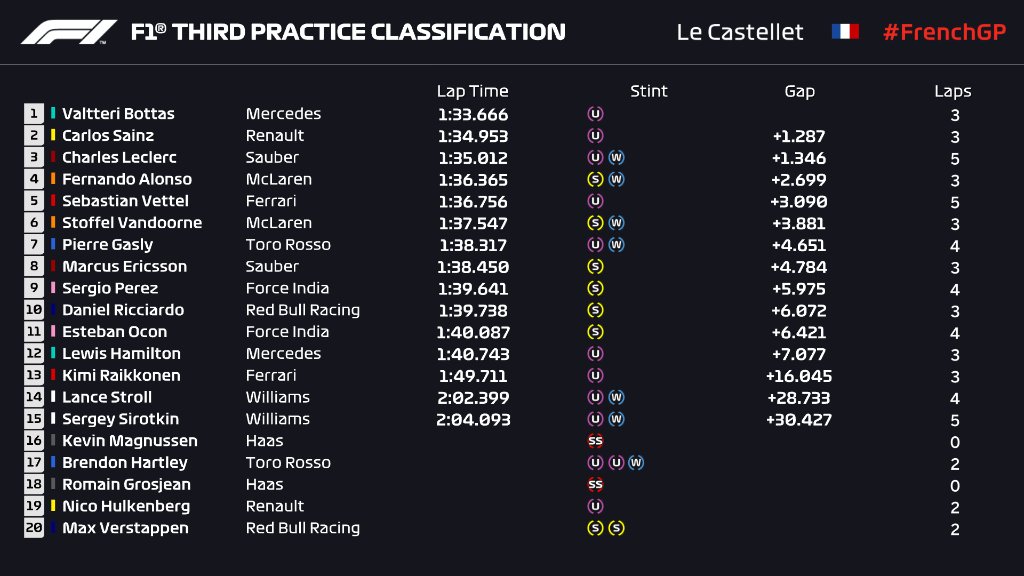Image resolution: width=1024 pixels, height=576 pixels.
Task: Click Sebastian Vettel's lap time 1:36.756
Action: point(473,201)
